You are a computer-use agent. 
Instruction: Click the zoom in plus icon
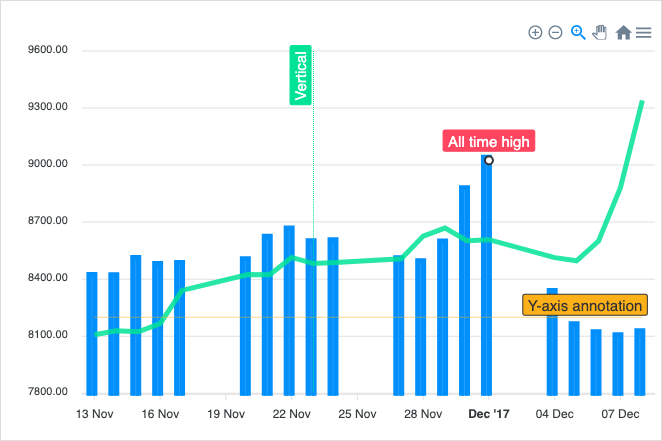(x=535, y=33)
